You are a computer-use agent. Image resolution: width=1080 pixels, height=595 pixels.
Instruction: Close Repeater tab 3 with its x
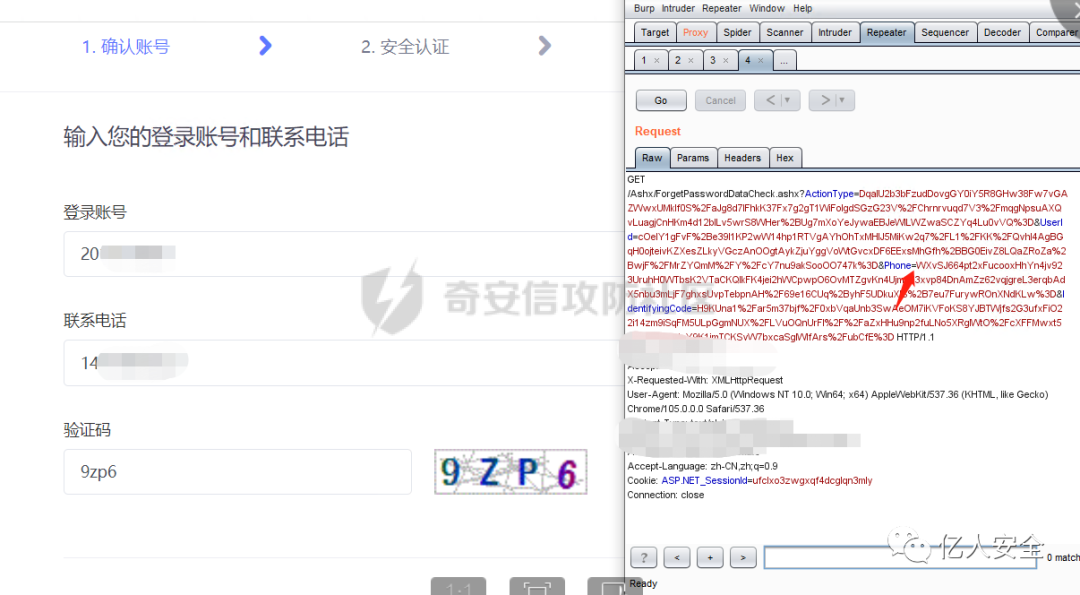click(725, 61)
